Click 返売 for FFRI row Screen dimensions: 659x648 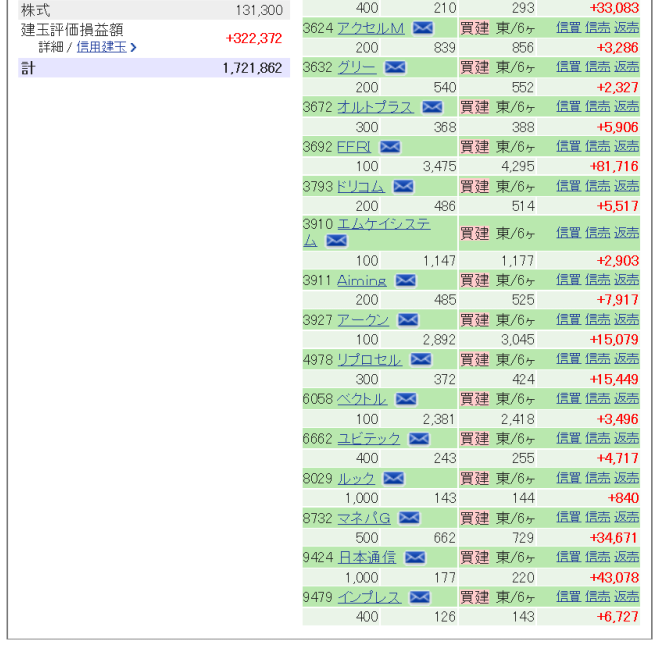[626, 146]
